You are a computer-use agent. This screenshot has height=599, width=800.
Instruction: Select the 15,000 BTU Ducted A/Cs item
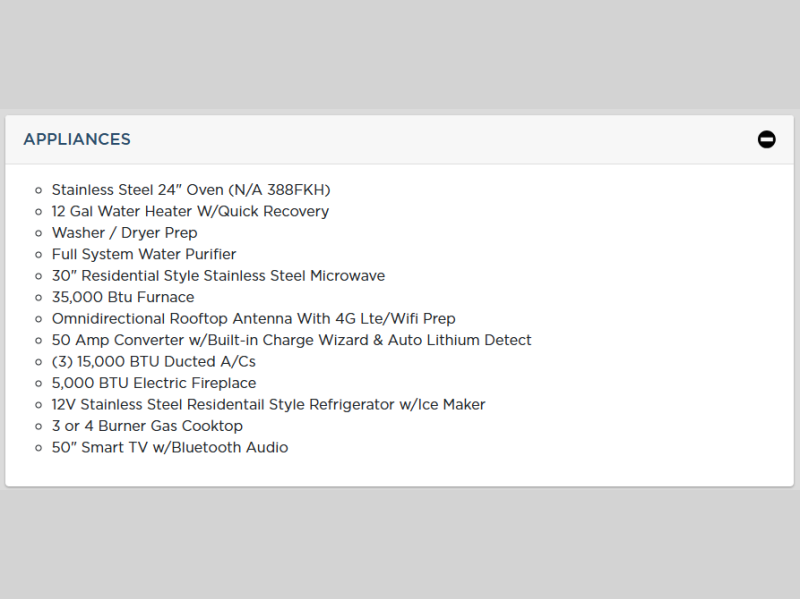154,362
